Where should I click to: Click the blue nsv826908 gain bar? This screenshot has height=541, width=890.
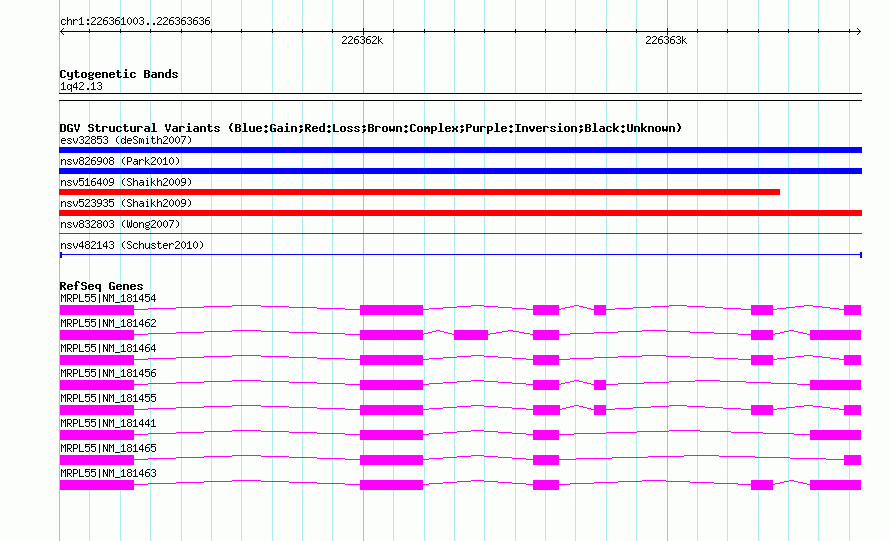pyautogui.click(x=460, y=171)
